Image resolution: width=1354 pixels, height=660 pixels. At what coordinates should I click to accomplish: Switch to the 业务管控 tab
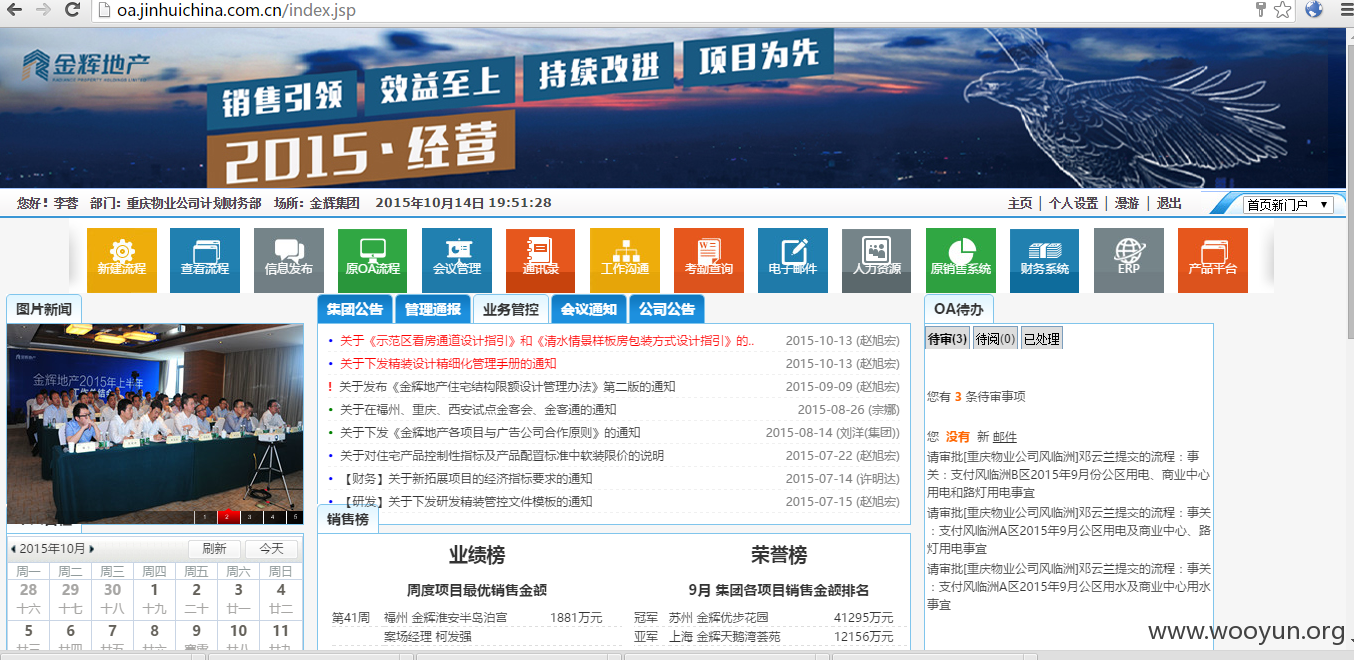coord(510,309)
